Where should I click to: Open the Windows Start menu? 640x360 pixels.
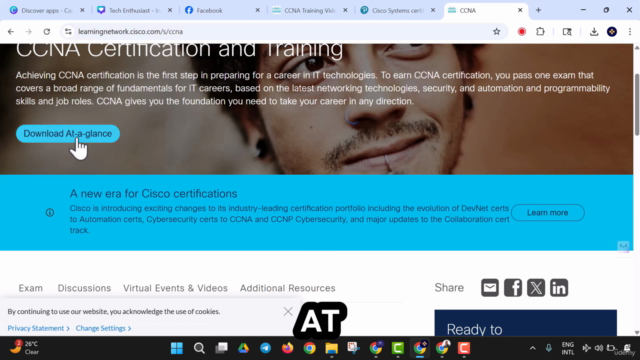177,348
